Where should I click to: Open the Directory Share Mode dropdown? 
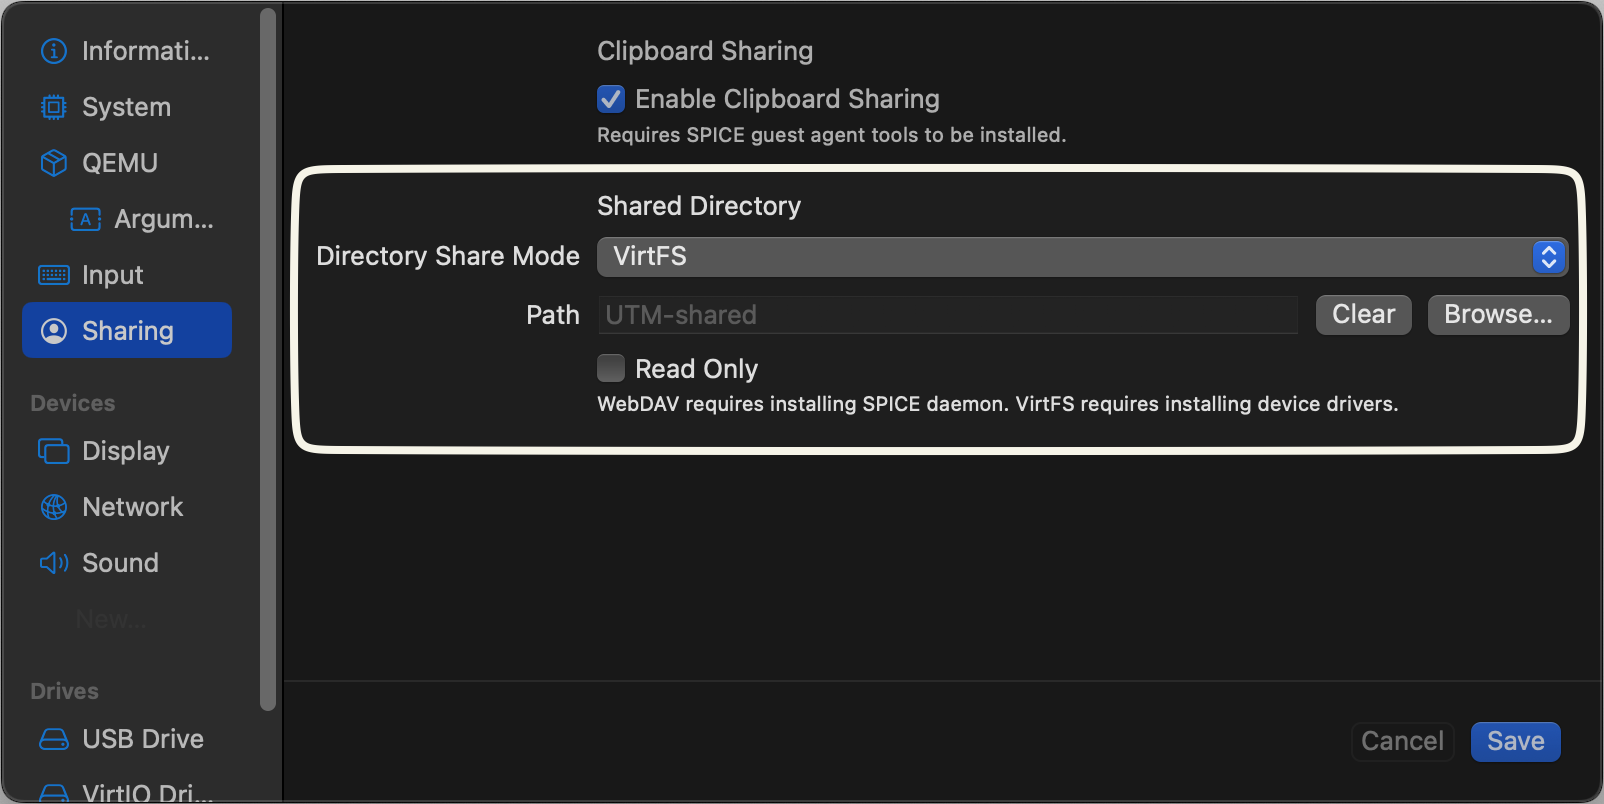(1080, 257)
